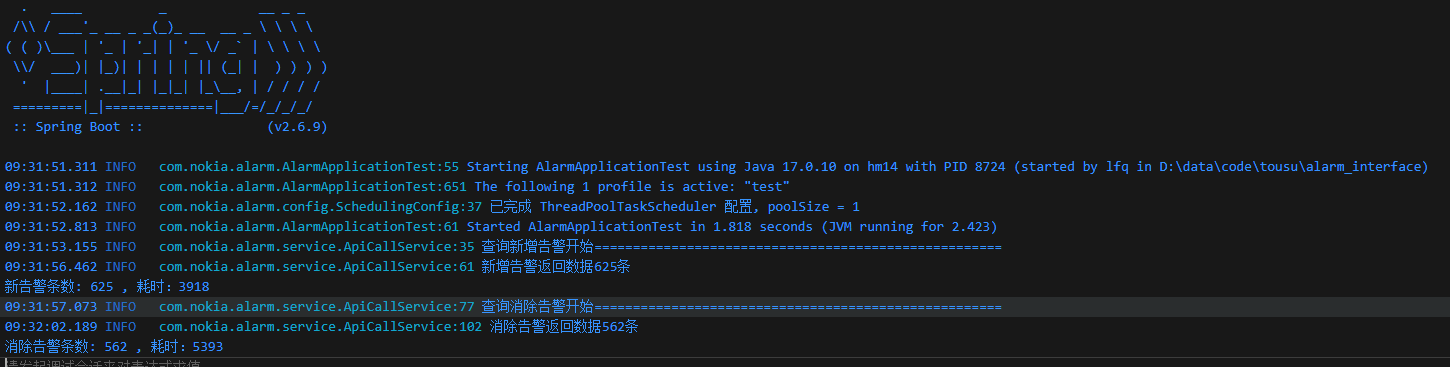
Task: Open the AlarmApplicationTest:651 source reference
Action: [x=312, y=187]
